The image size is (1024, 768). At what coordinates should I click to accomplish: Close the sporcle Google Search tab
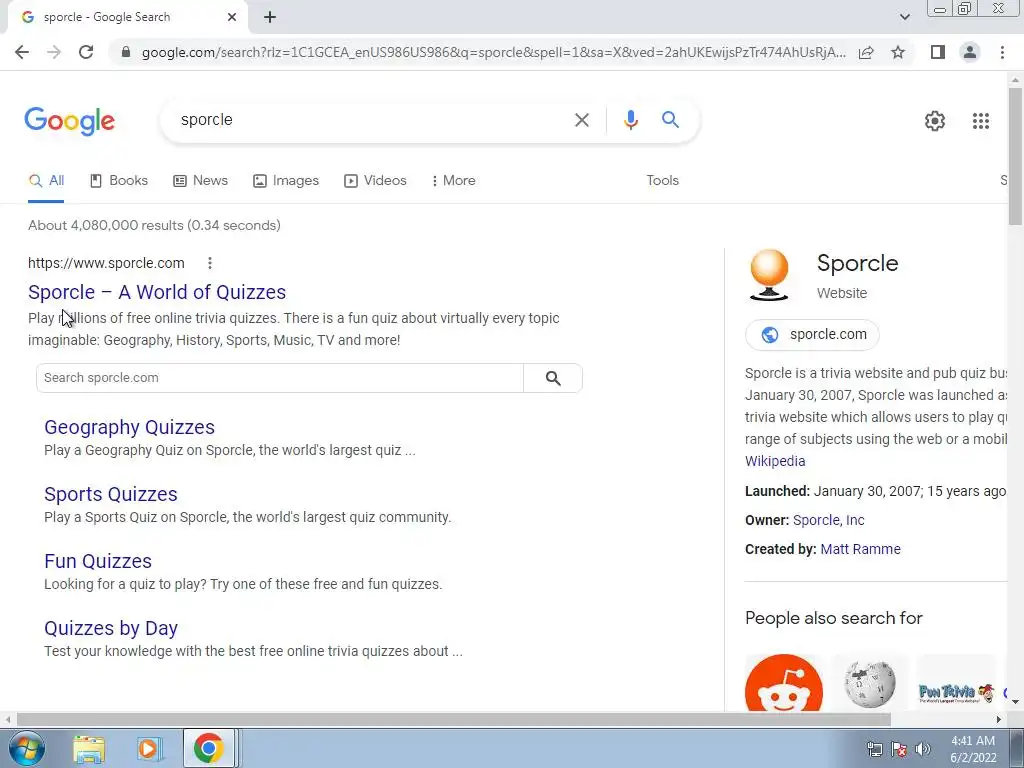[232, 17]
